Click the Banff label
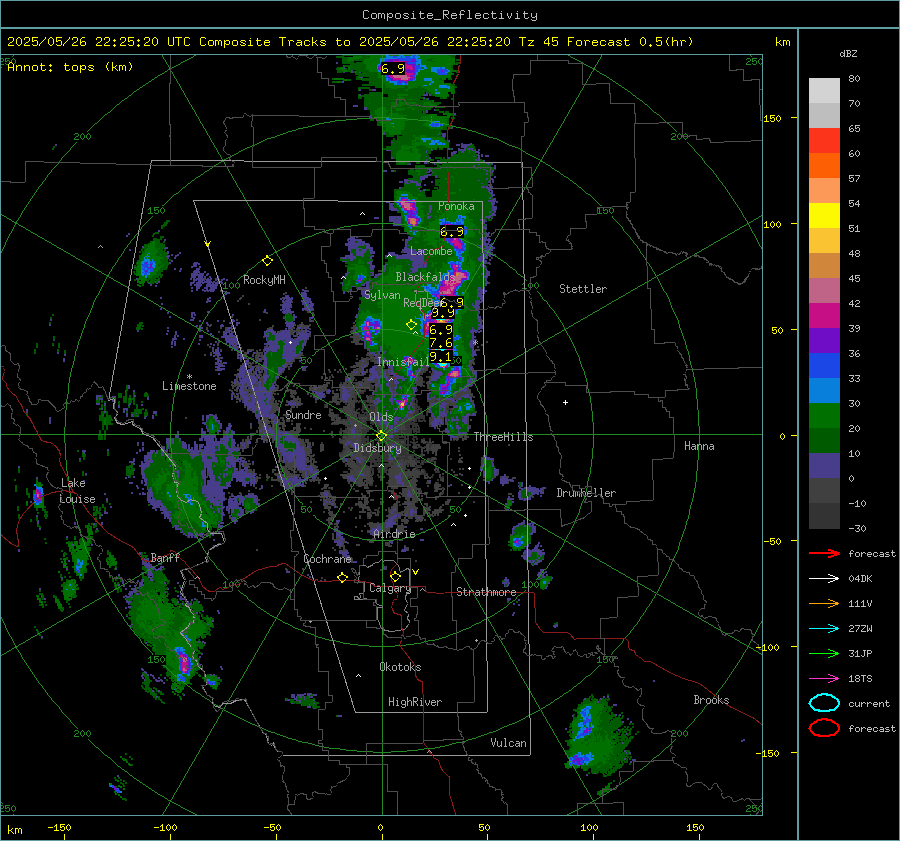This screenshot has width=900, height=841. 165,558
